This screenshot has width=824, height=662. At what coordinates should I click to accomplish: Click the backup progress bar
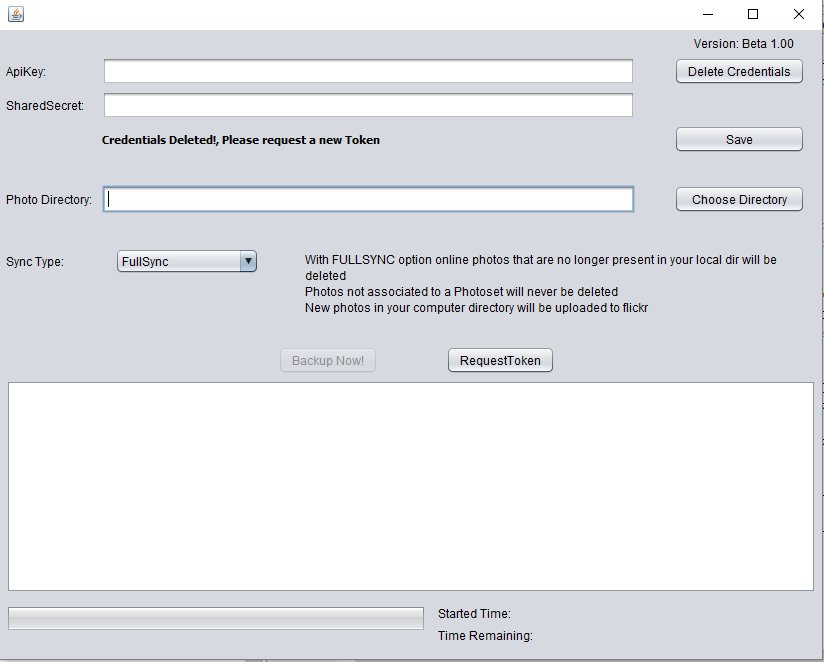216,618
